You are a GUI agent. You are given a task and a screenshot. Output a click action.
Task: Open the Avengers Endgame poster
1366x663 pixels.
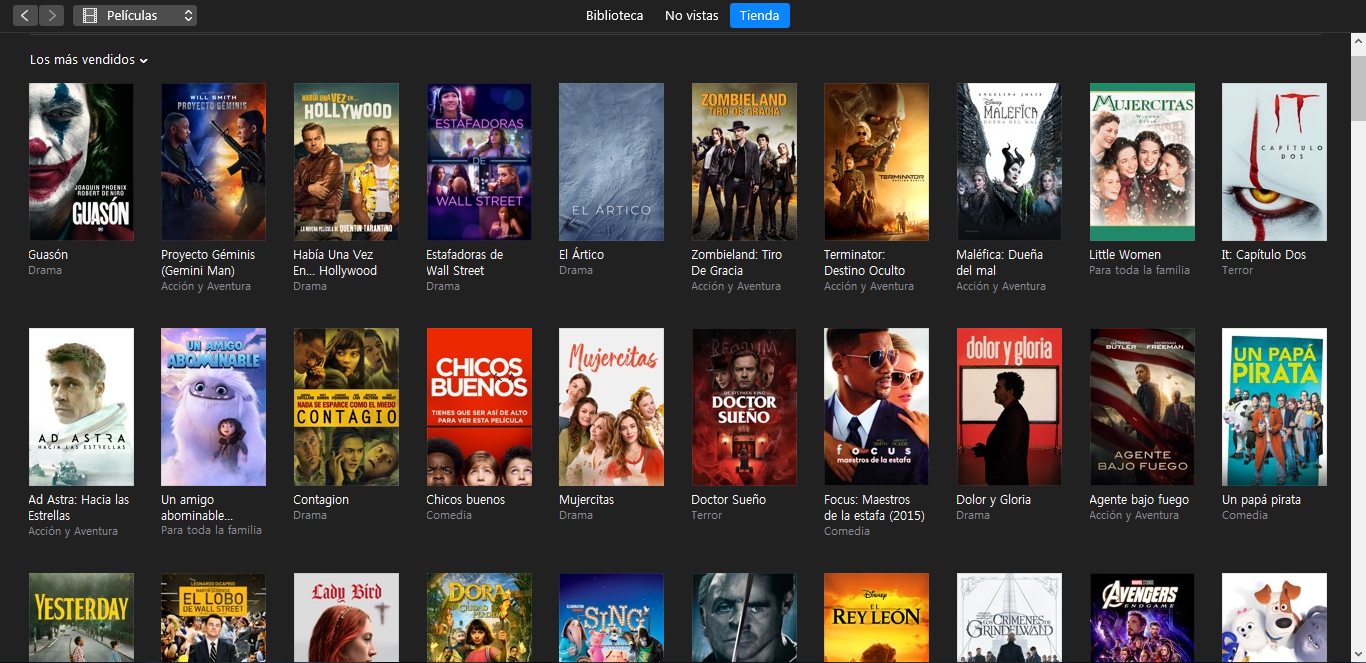[x=1142, y=618]
